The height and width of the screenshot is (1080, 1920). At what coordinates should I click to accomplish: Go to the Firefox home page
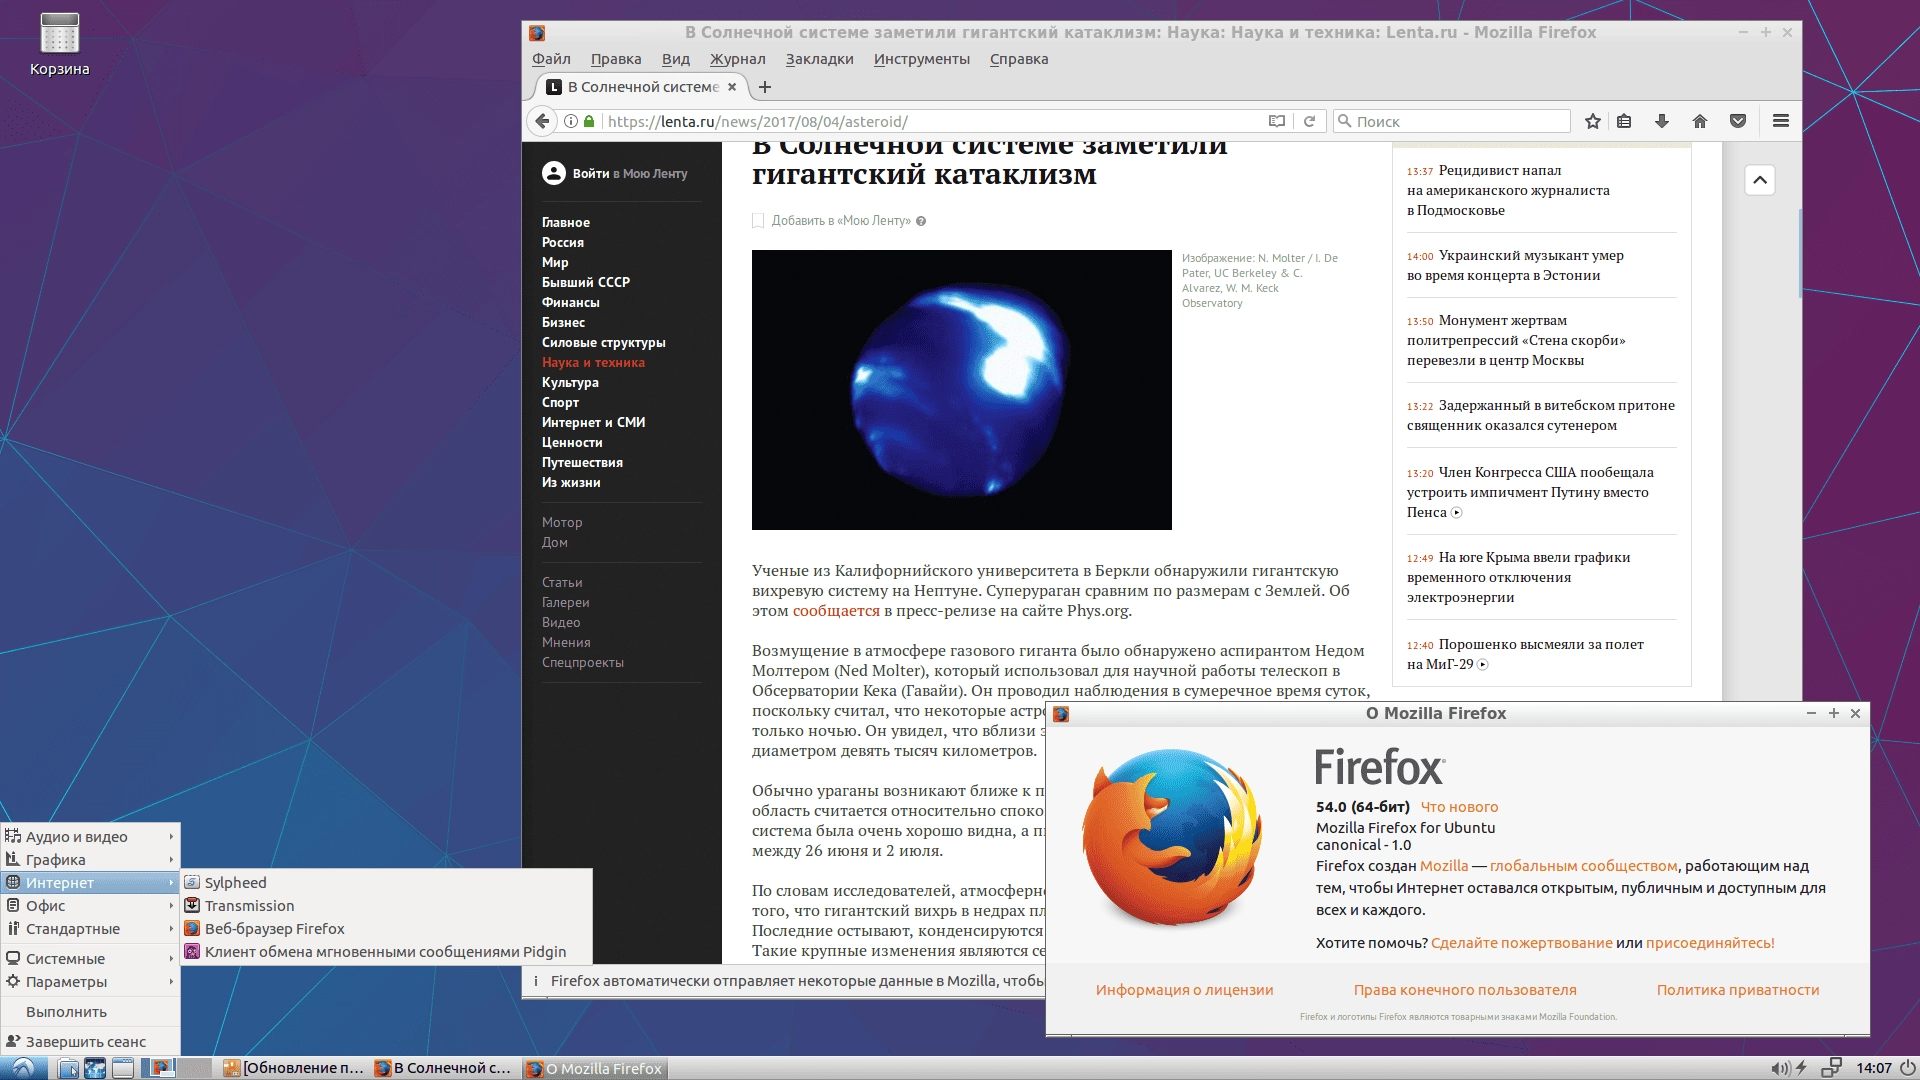[x=1700, y=121]
